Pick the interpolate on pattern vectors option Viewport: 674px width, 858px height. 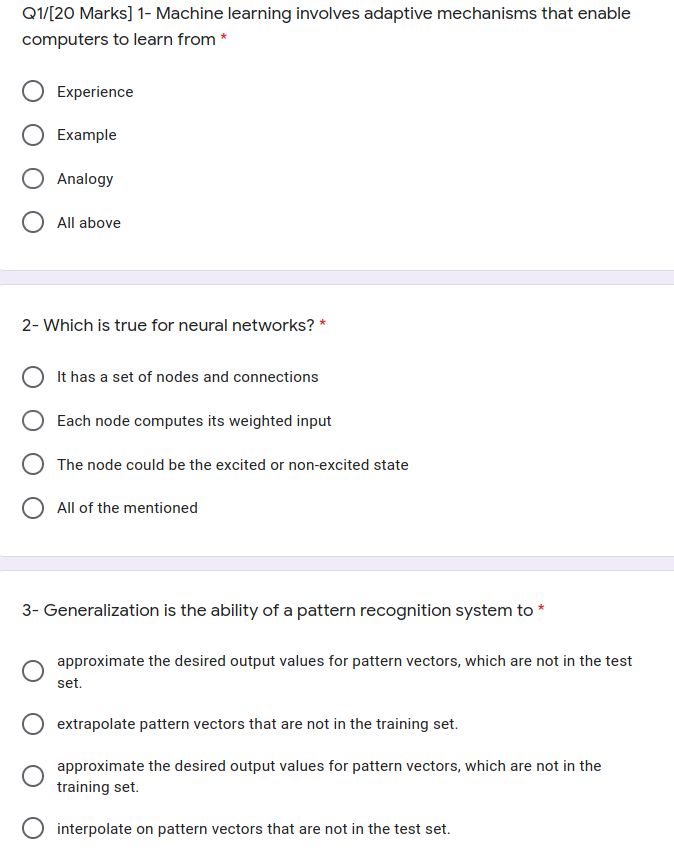point(33,828)
